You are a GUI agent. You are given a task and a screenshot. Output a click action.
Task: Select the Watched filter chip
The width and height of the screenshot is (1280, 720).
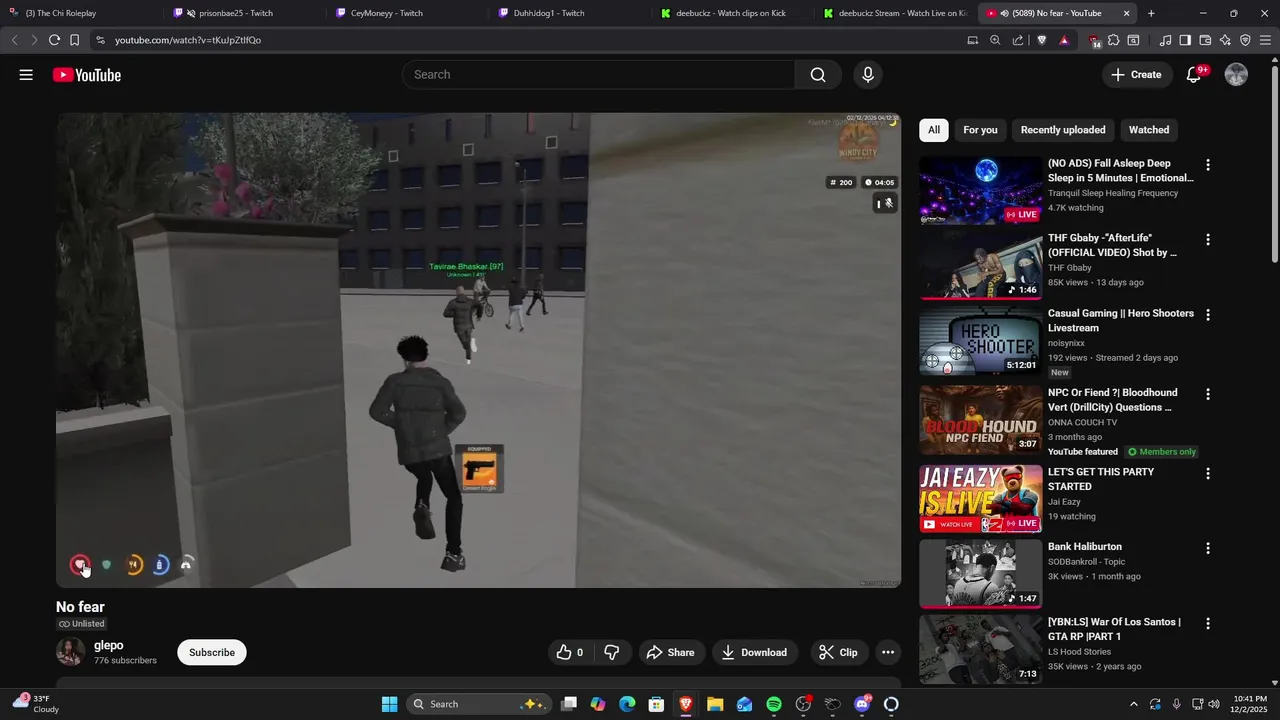(x=1149, y=130)
